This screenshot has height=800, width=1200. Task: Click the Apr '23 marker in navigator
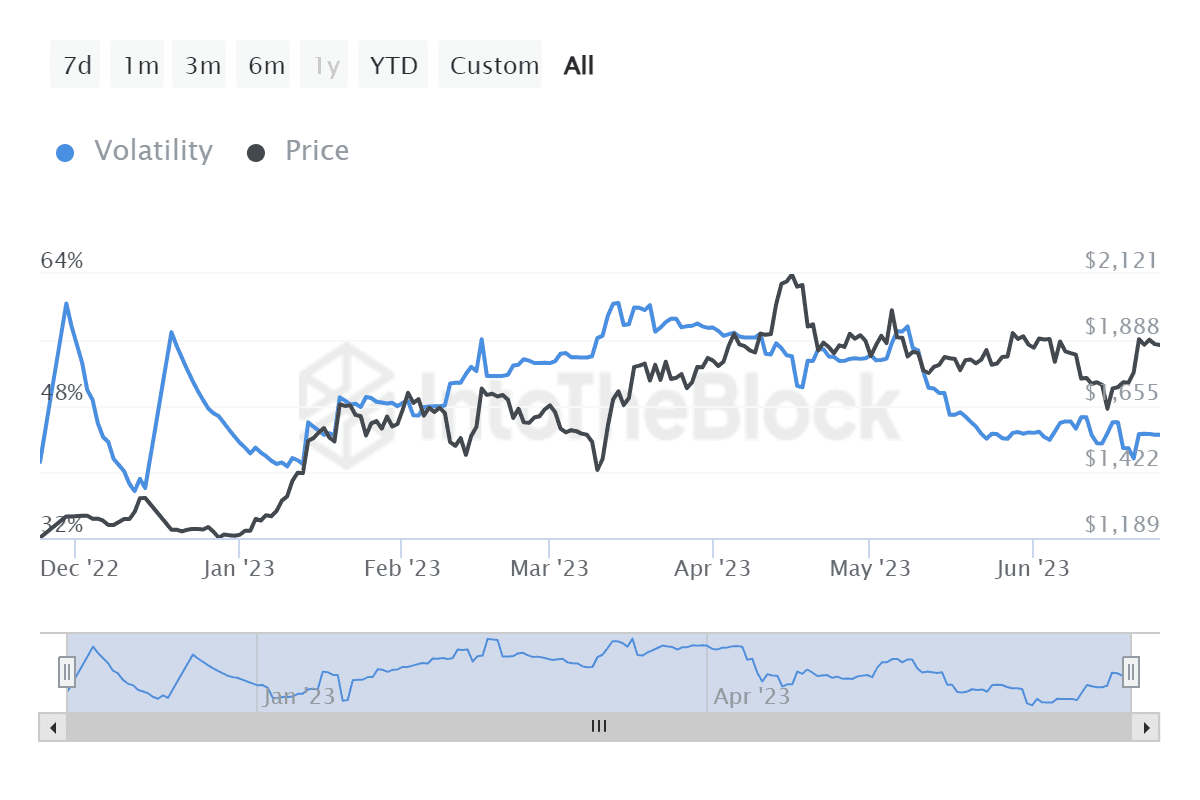pyautogui.click(x=750, y=695)
